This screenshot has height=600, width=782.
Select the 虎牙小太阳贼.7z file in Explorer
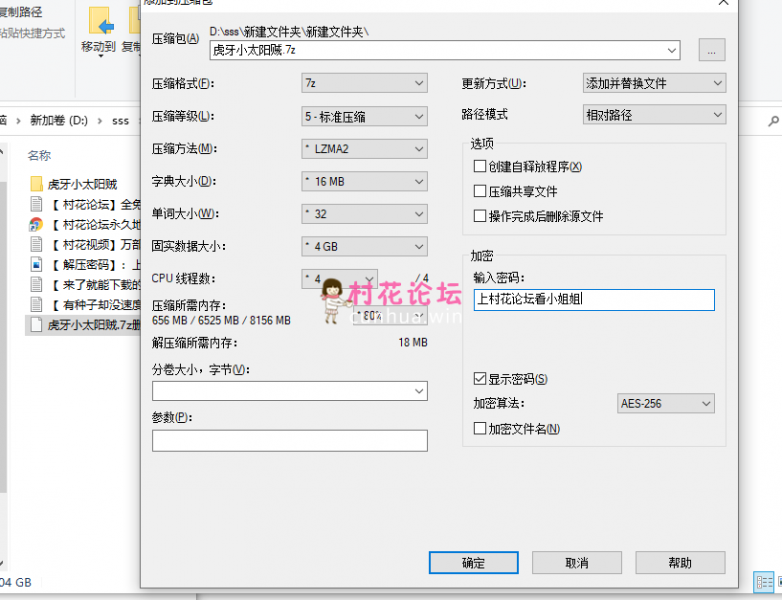(36, 325)
